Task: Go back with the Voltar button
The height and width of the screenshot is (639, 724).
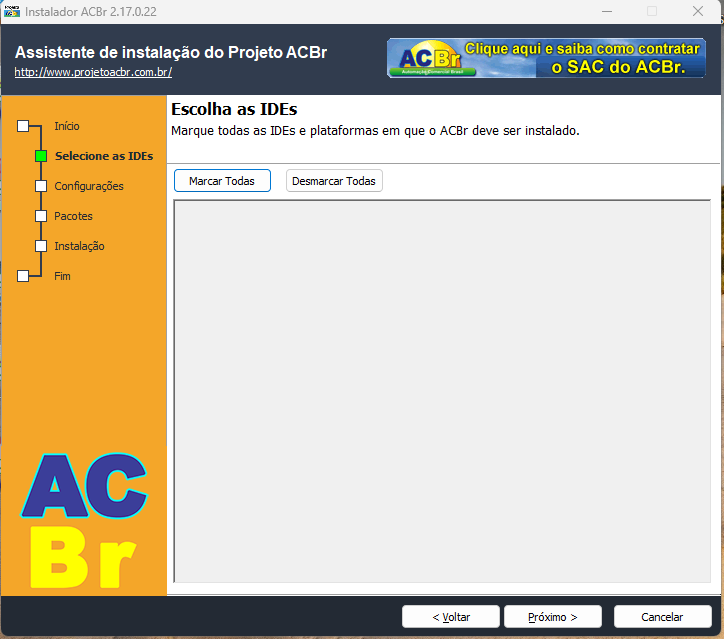Action: 451,617
